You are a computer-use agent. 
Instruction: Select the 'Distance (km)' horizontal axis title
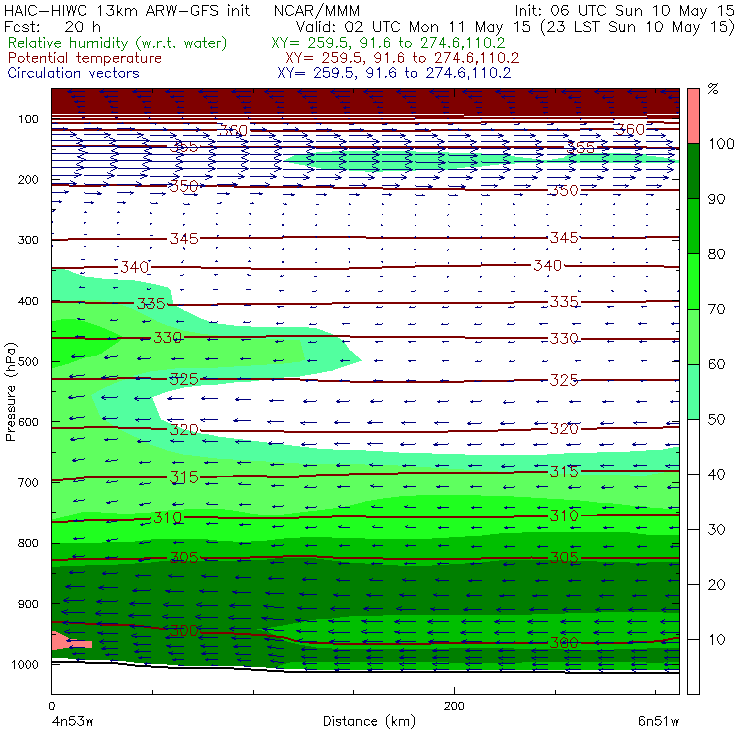(370, 722)
